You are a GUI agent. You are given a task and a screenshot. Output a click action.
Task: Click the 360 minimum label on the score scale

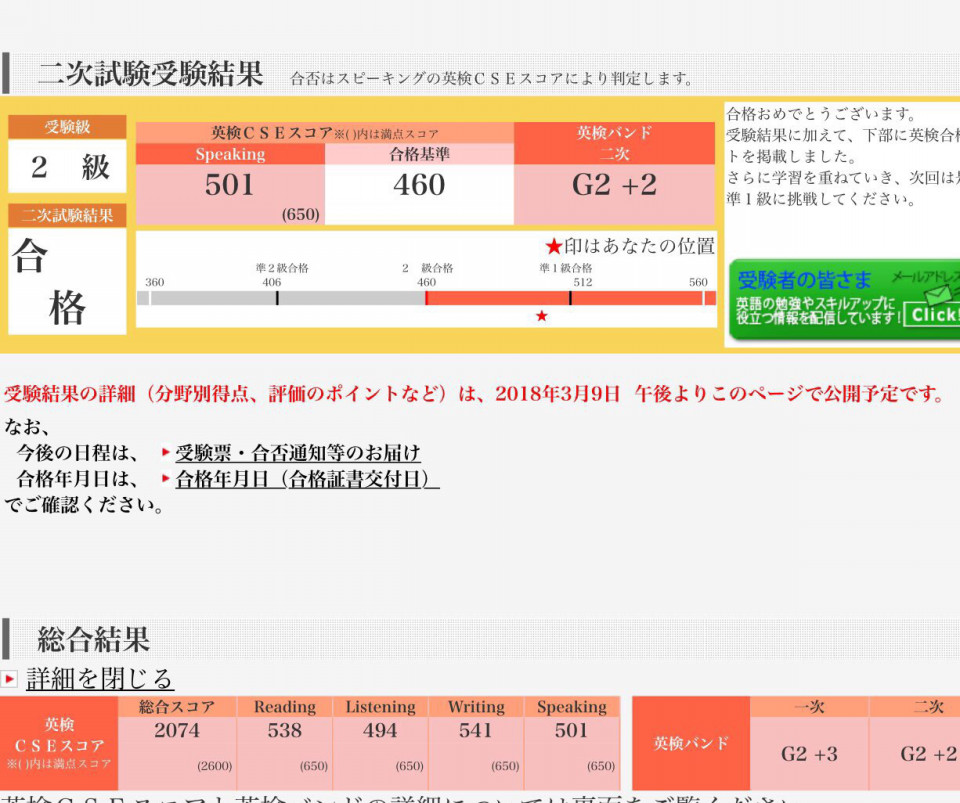point(154,282)
